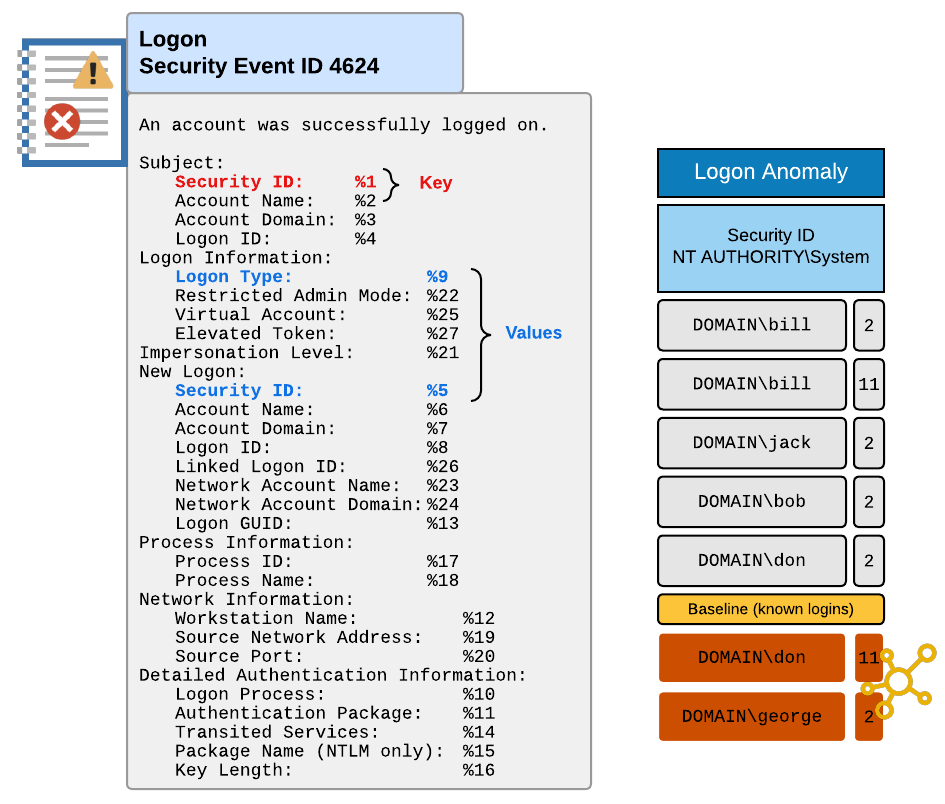Image resolution: width=945 pixels, height=804 pixels.
Task: Click the blue %5 value
Action: (437, 391)
